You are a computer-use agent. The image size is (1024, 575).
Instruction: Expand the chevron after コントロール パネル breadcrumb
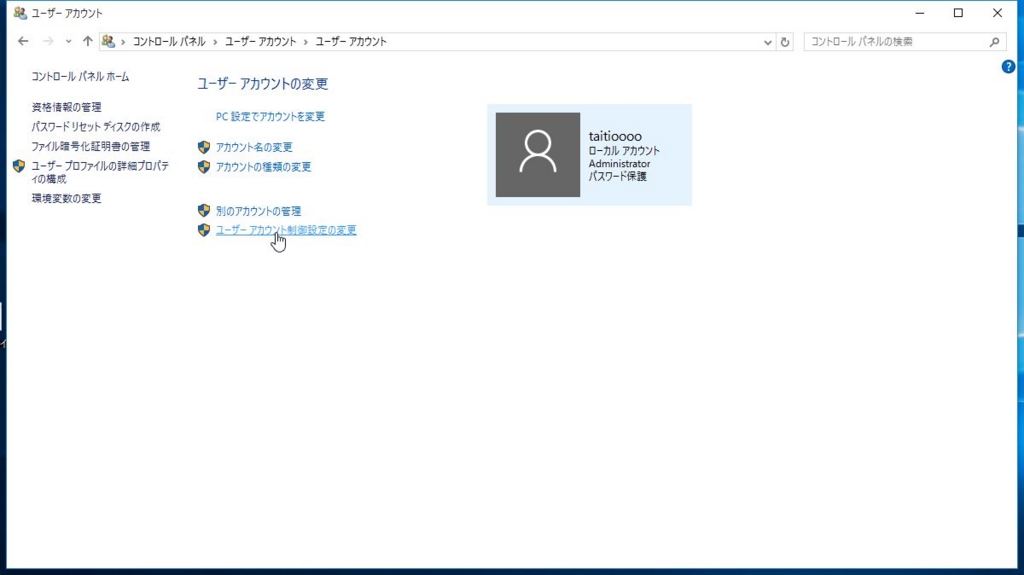point(215,42)
